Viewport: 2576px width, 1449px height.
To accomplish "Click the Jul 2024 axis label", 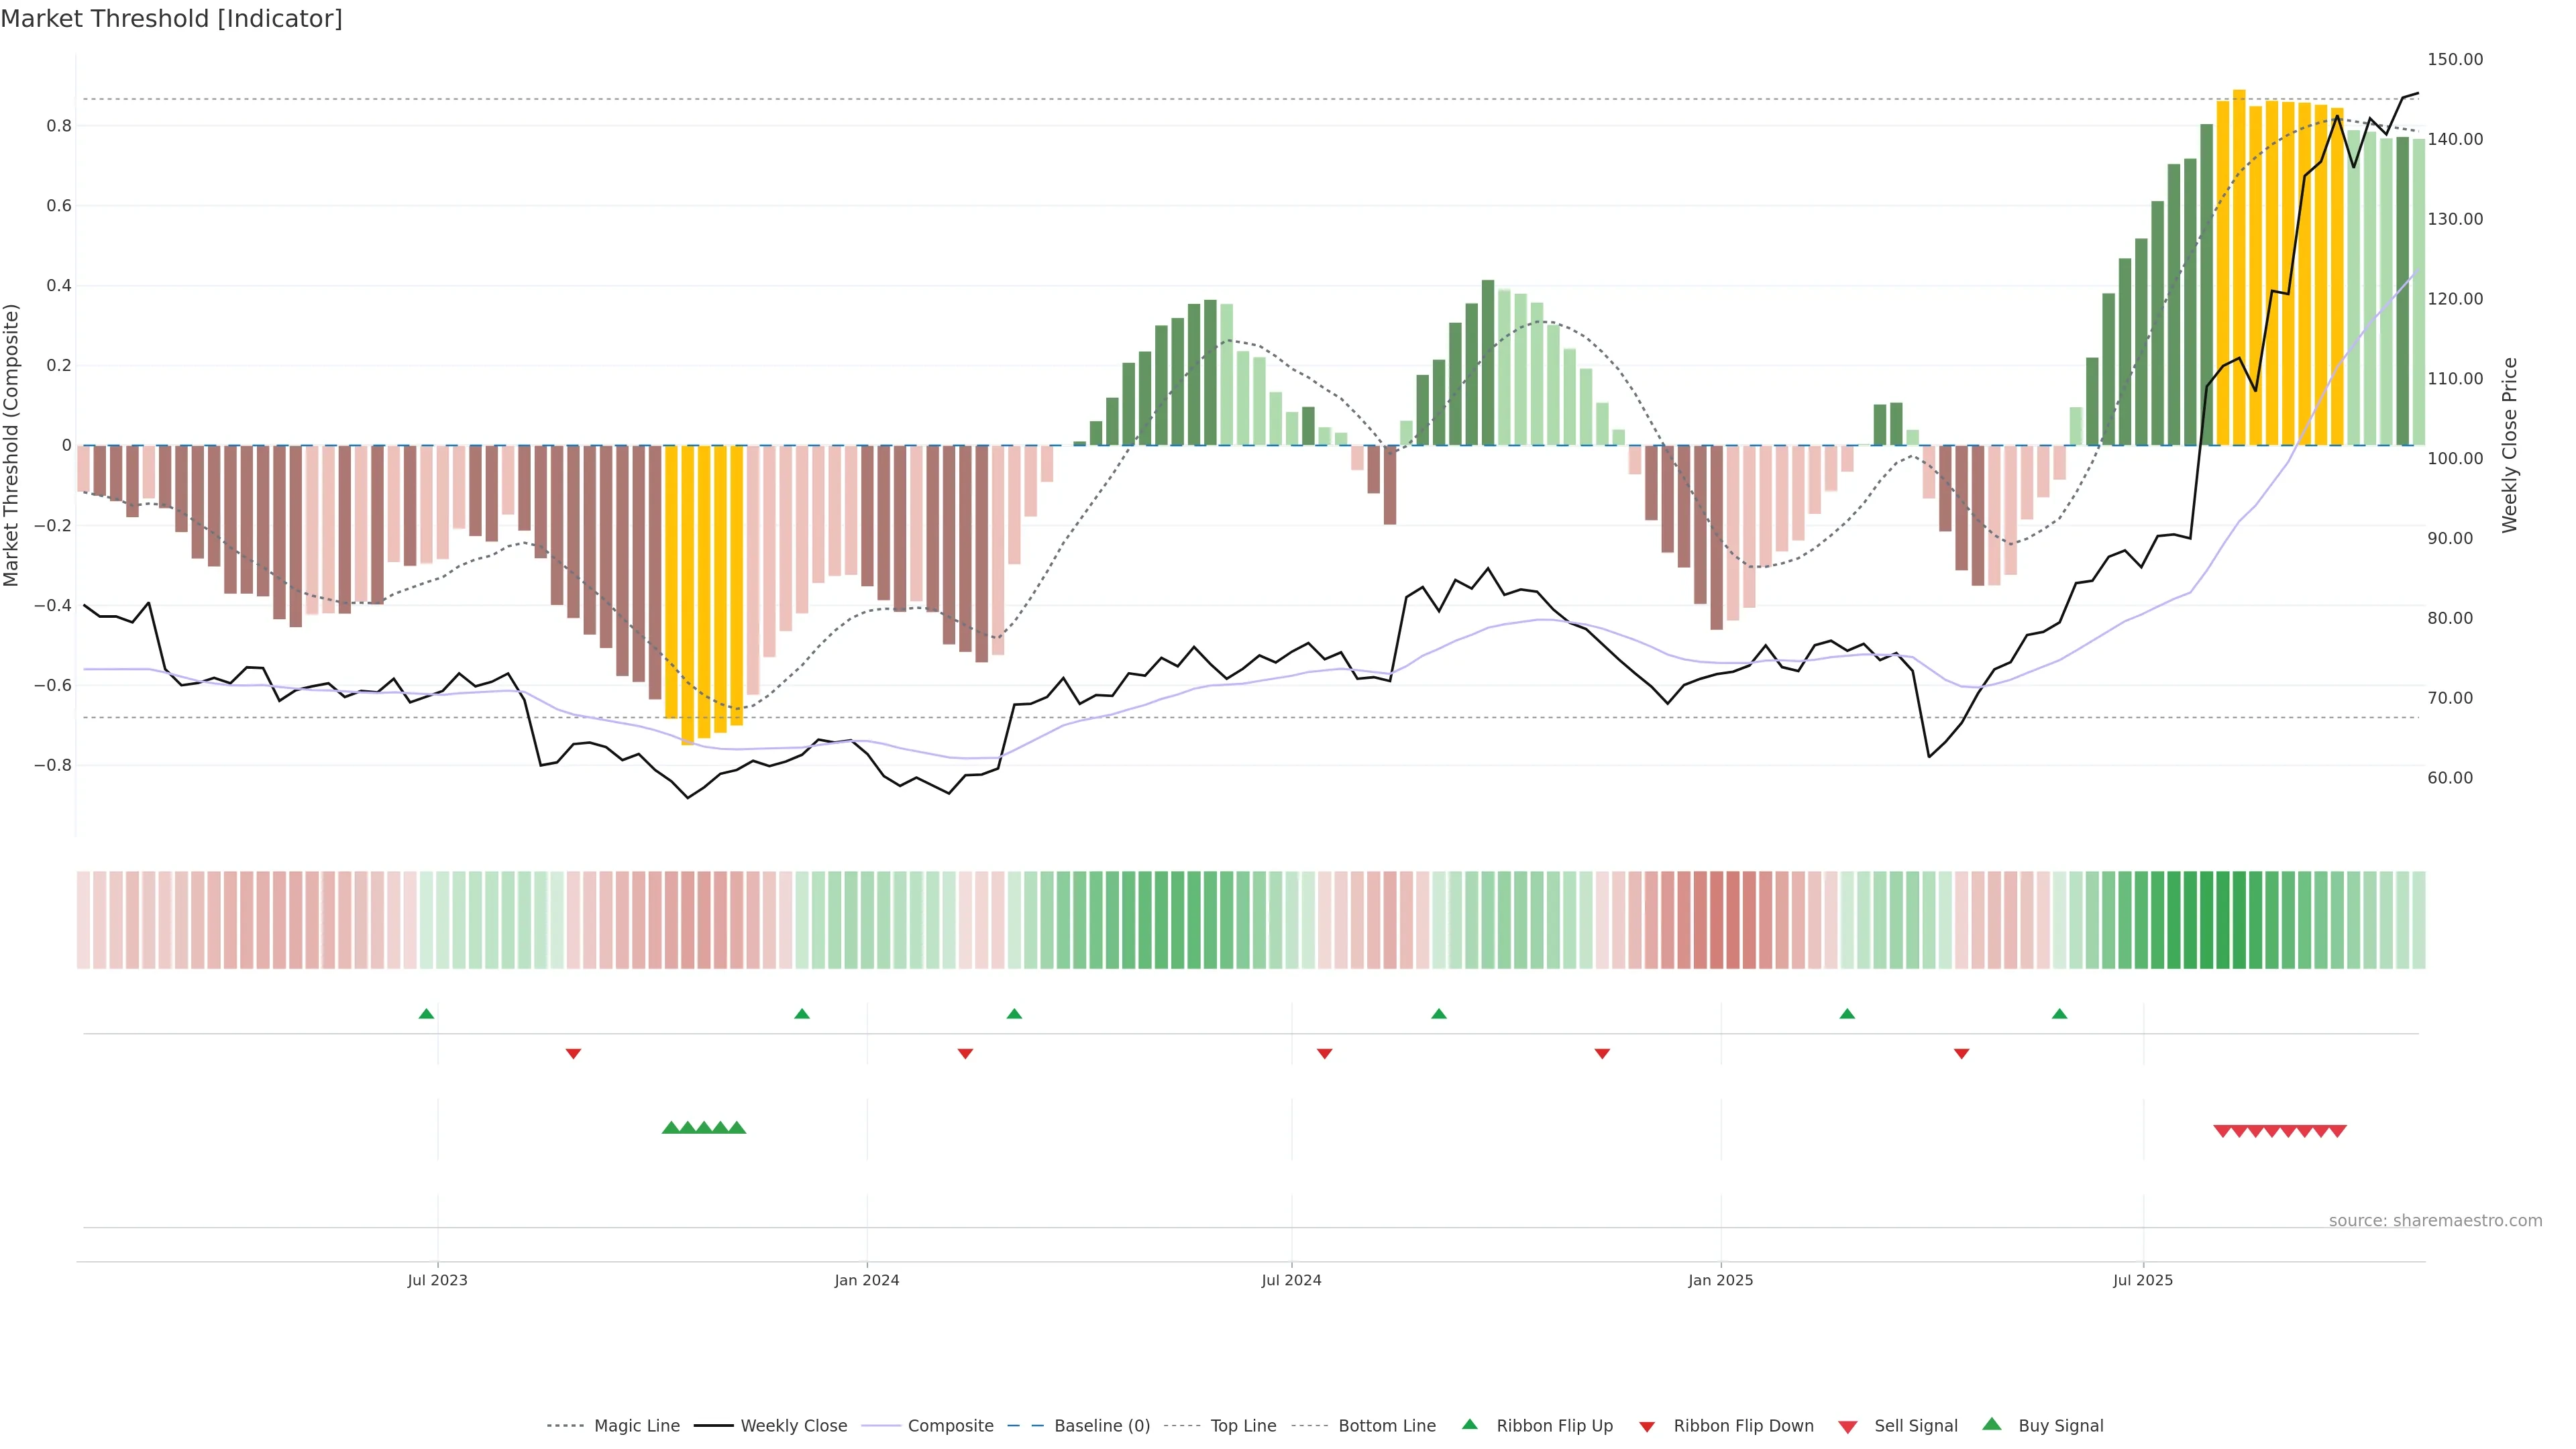I will (1291, 1280).
